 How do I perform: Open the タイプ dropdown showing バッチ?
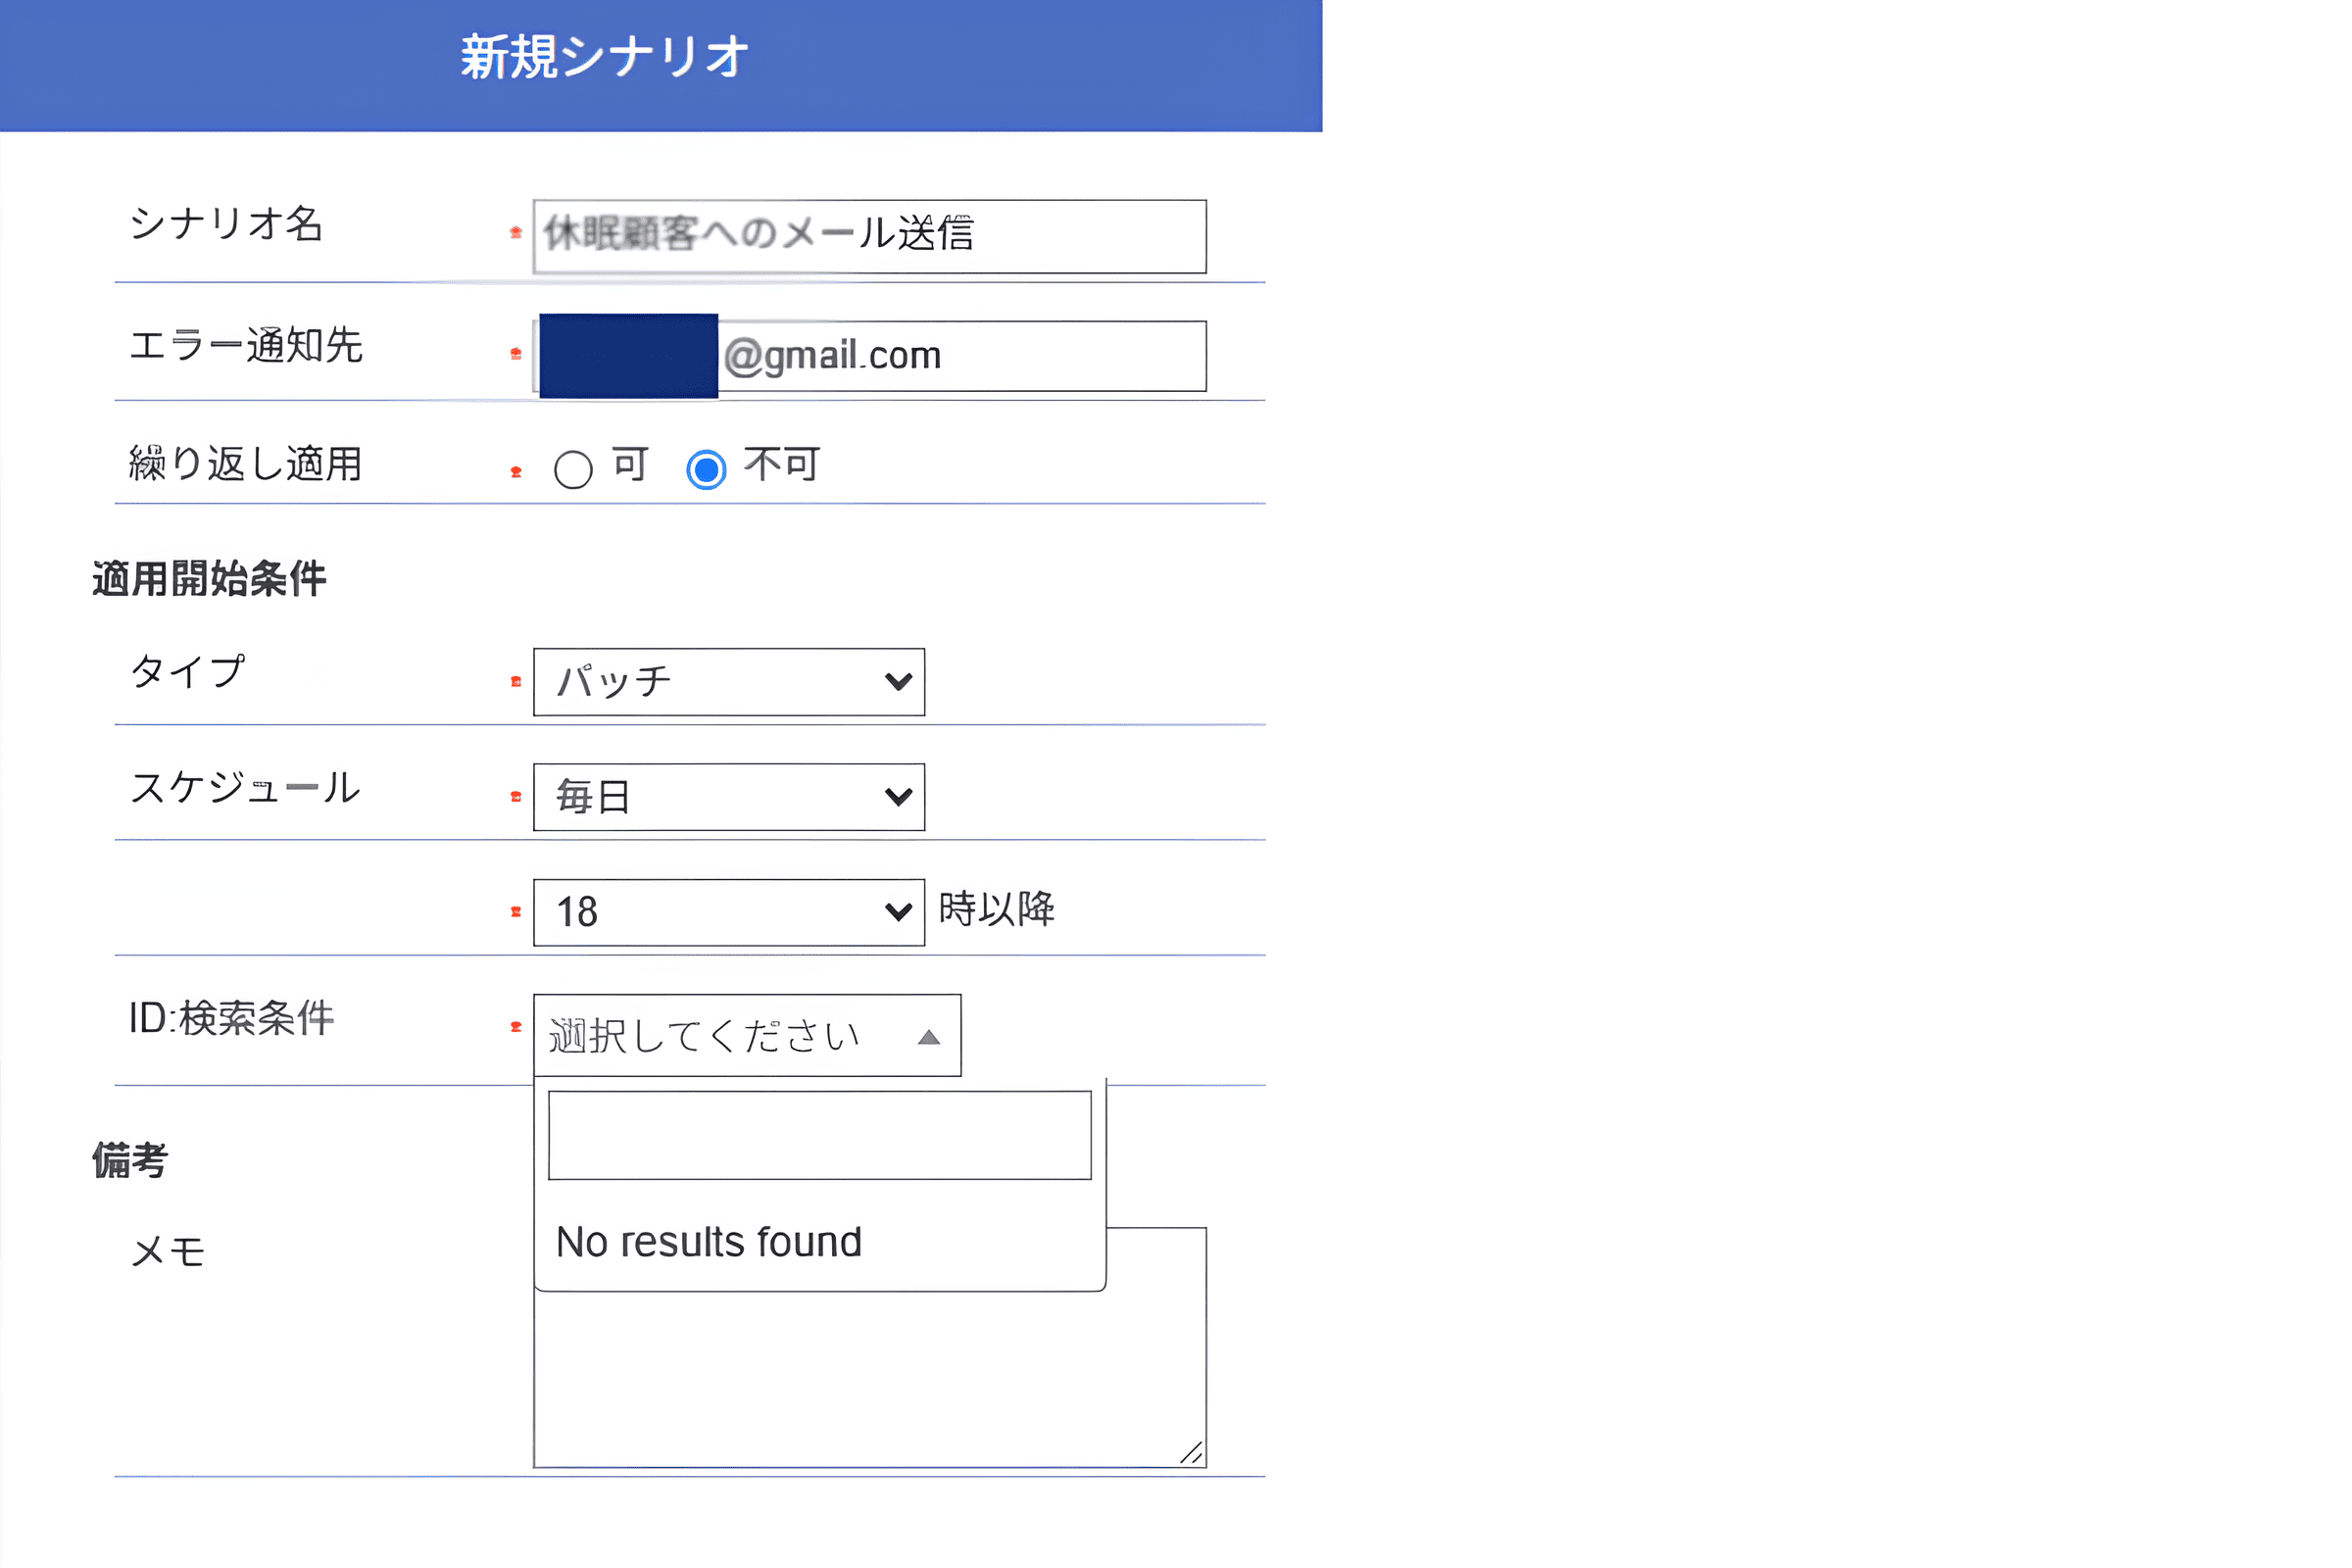(729, 682)
